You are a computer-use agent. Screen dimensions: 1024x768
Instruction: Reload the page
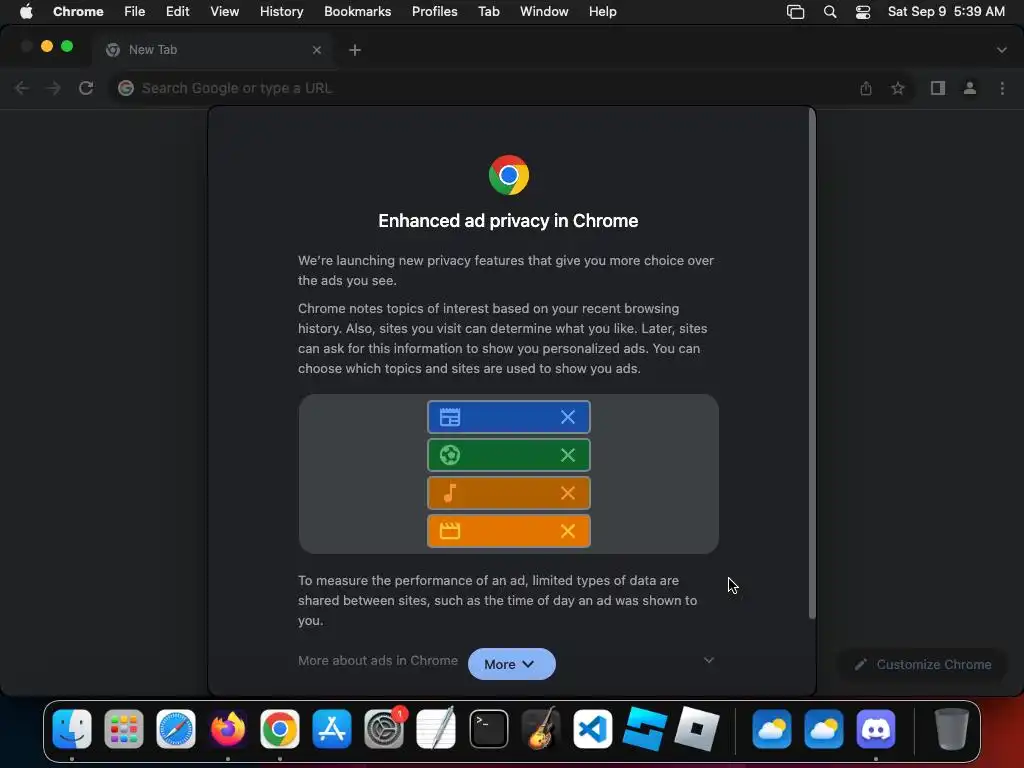click(x=86, y=88)
